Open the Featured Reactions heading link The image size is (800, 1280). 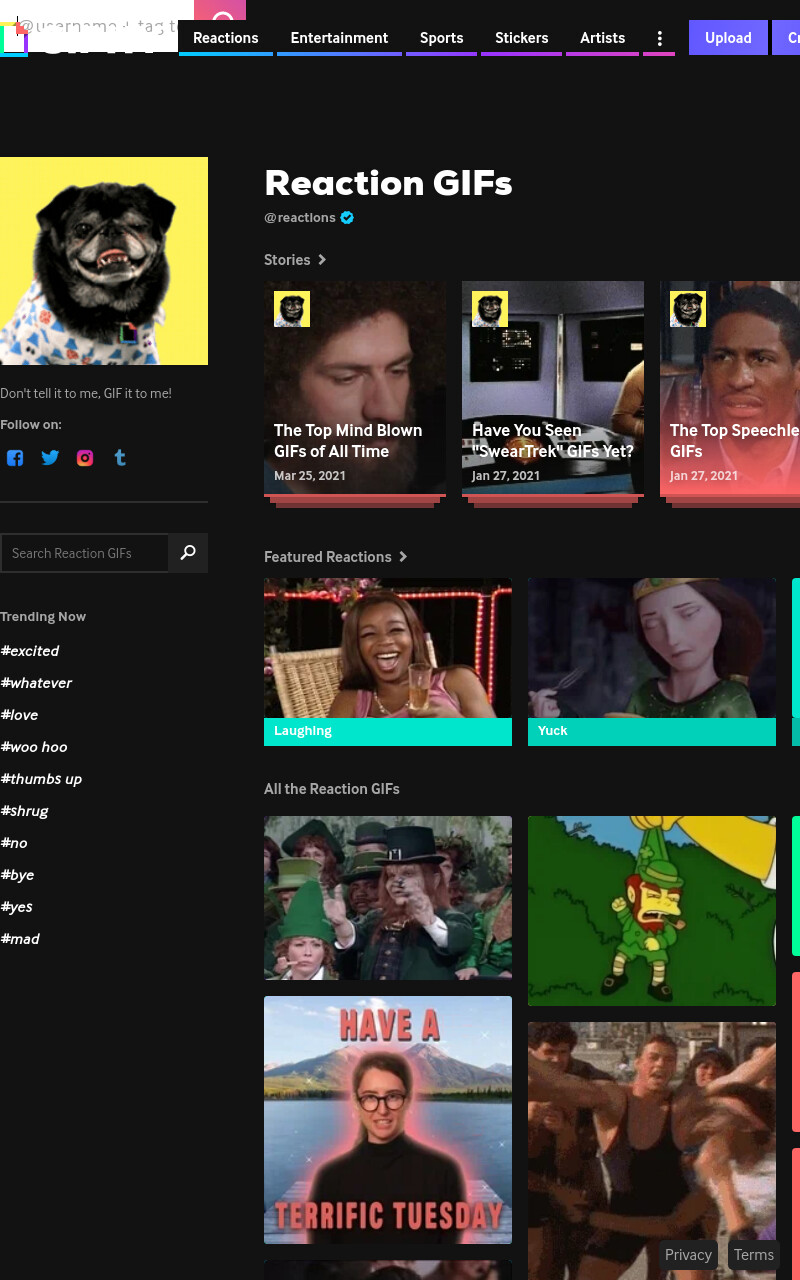click(x=328, y=557)
